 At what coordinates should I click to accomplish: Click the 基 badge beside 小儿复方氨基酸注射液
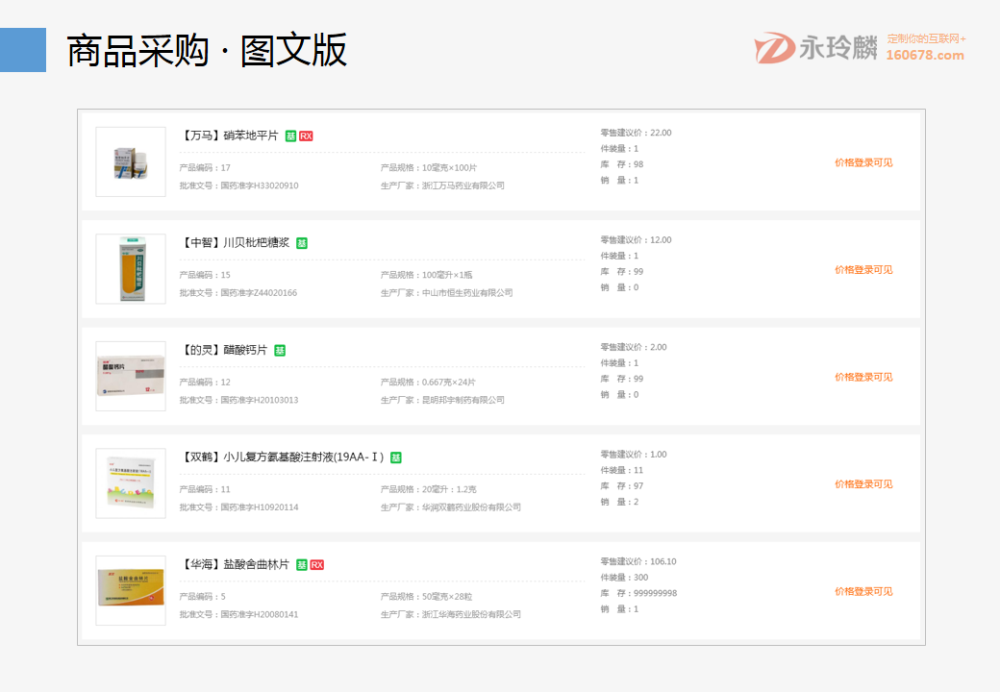[396, 458]
